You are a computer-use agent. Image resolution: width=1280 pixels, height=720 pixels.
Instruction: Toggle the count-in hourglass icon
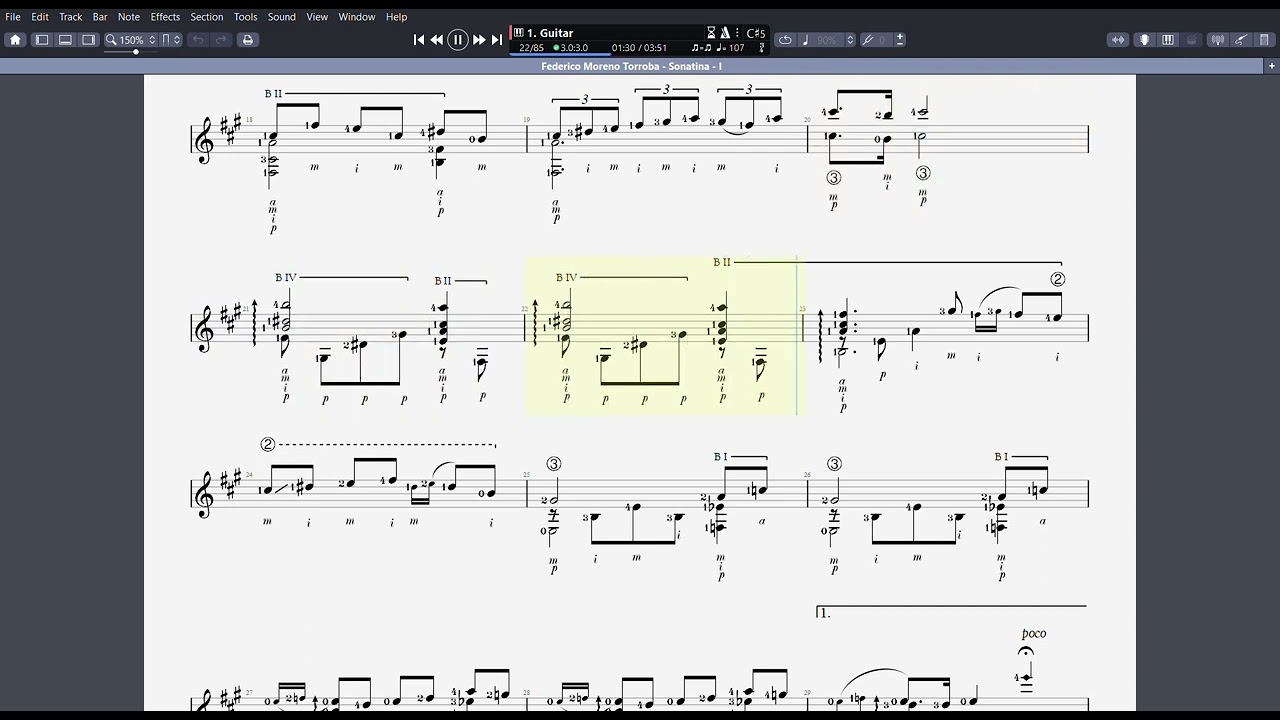711,33
